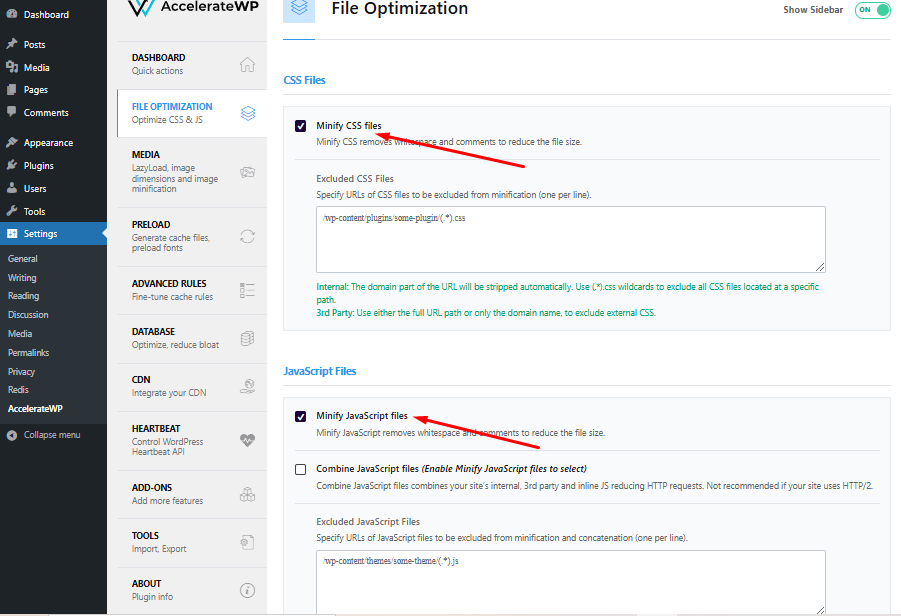
Task: Click inside Excluded JavaScript Files textarea
Action: (571, 583)
